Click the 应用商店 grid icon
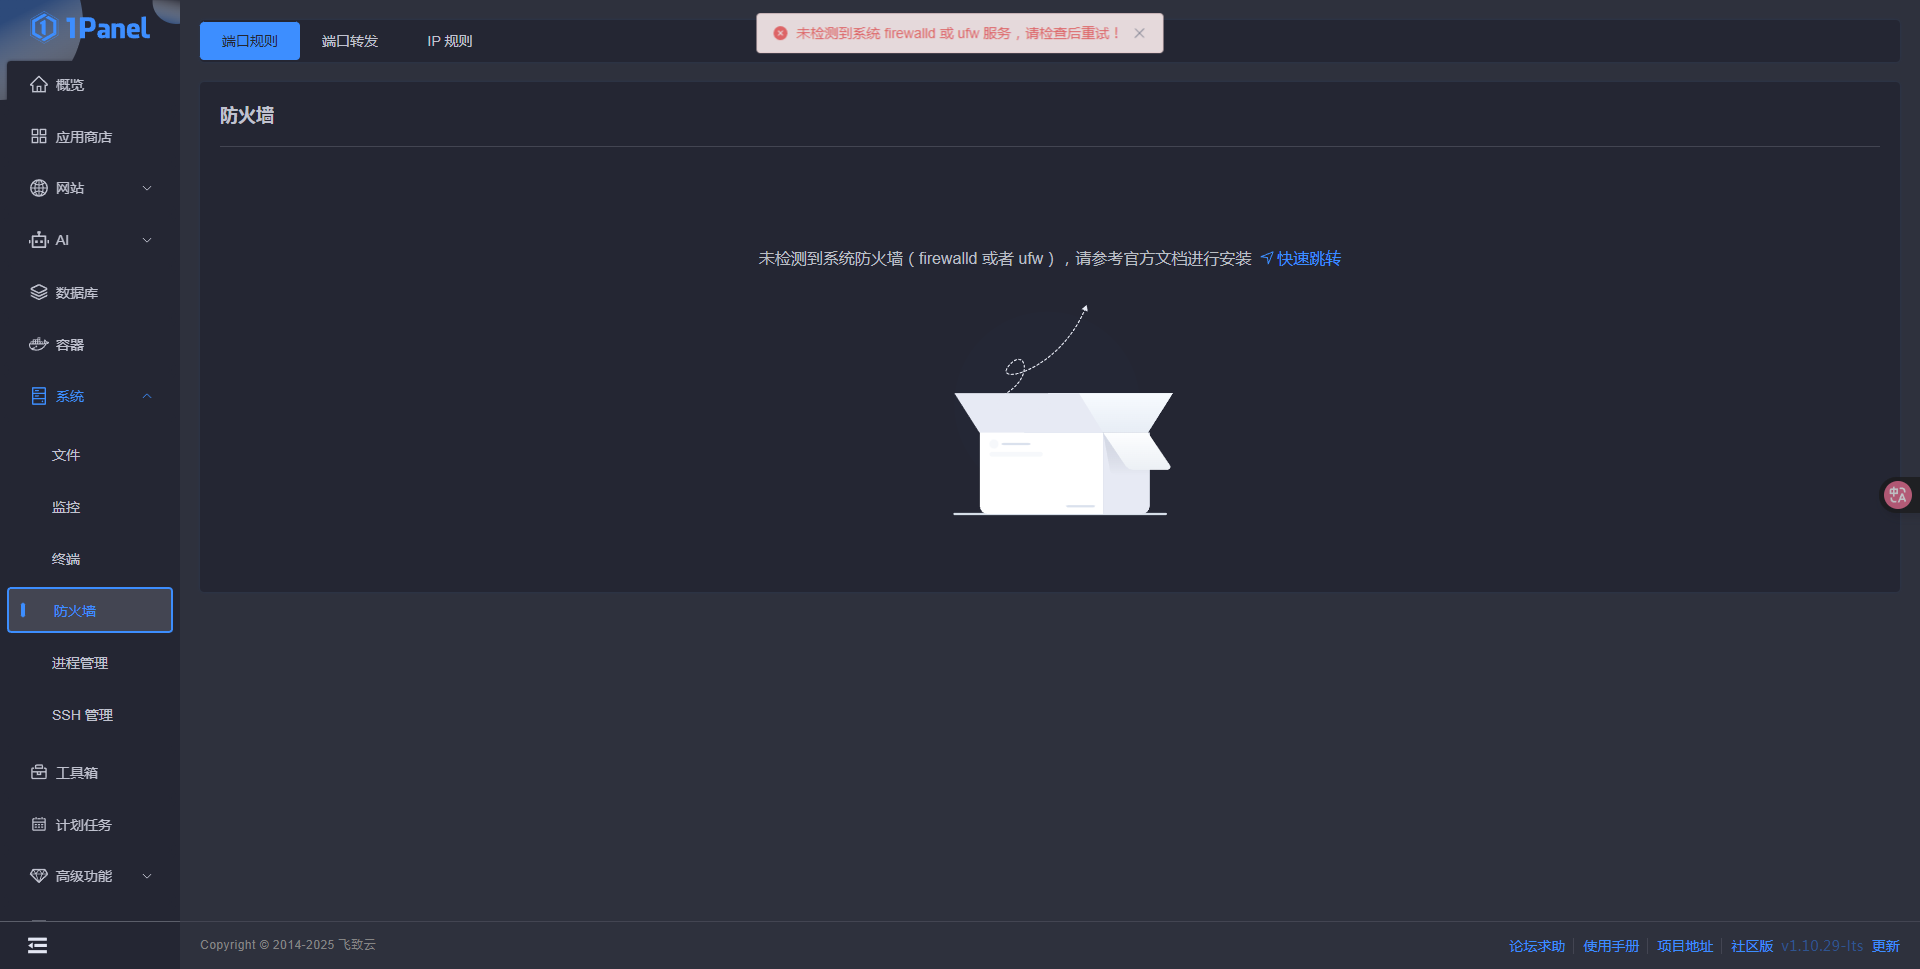Image resolution: width=1920 pixels, height=969 pixels. pos(39,136)
